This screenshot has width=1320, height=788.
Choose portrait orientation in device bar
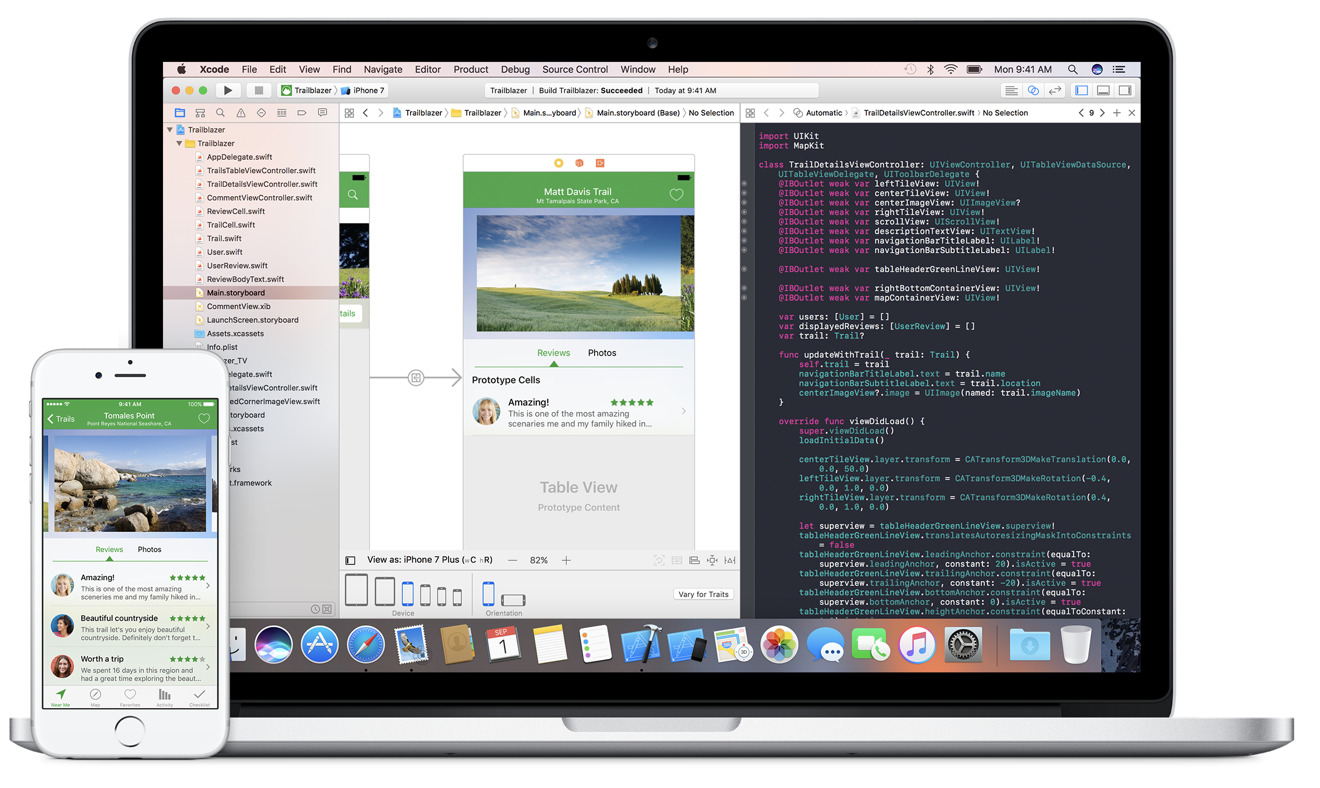pos(488,593)
